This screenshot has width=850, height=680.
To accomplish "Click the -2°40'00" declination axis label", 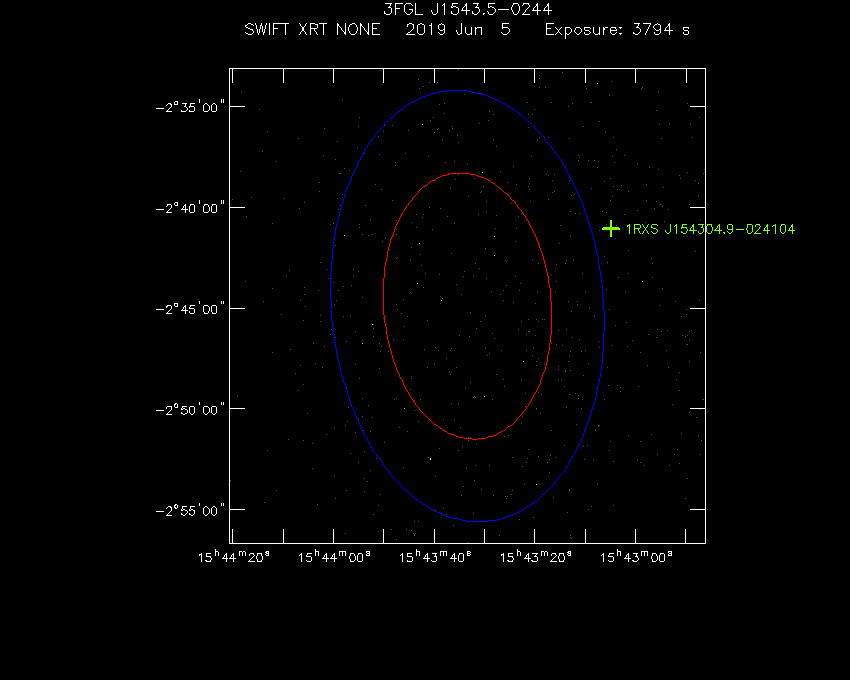I will [x=190, y=208].
